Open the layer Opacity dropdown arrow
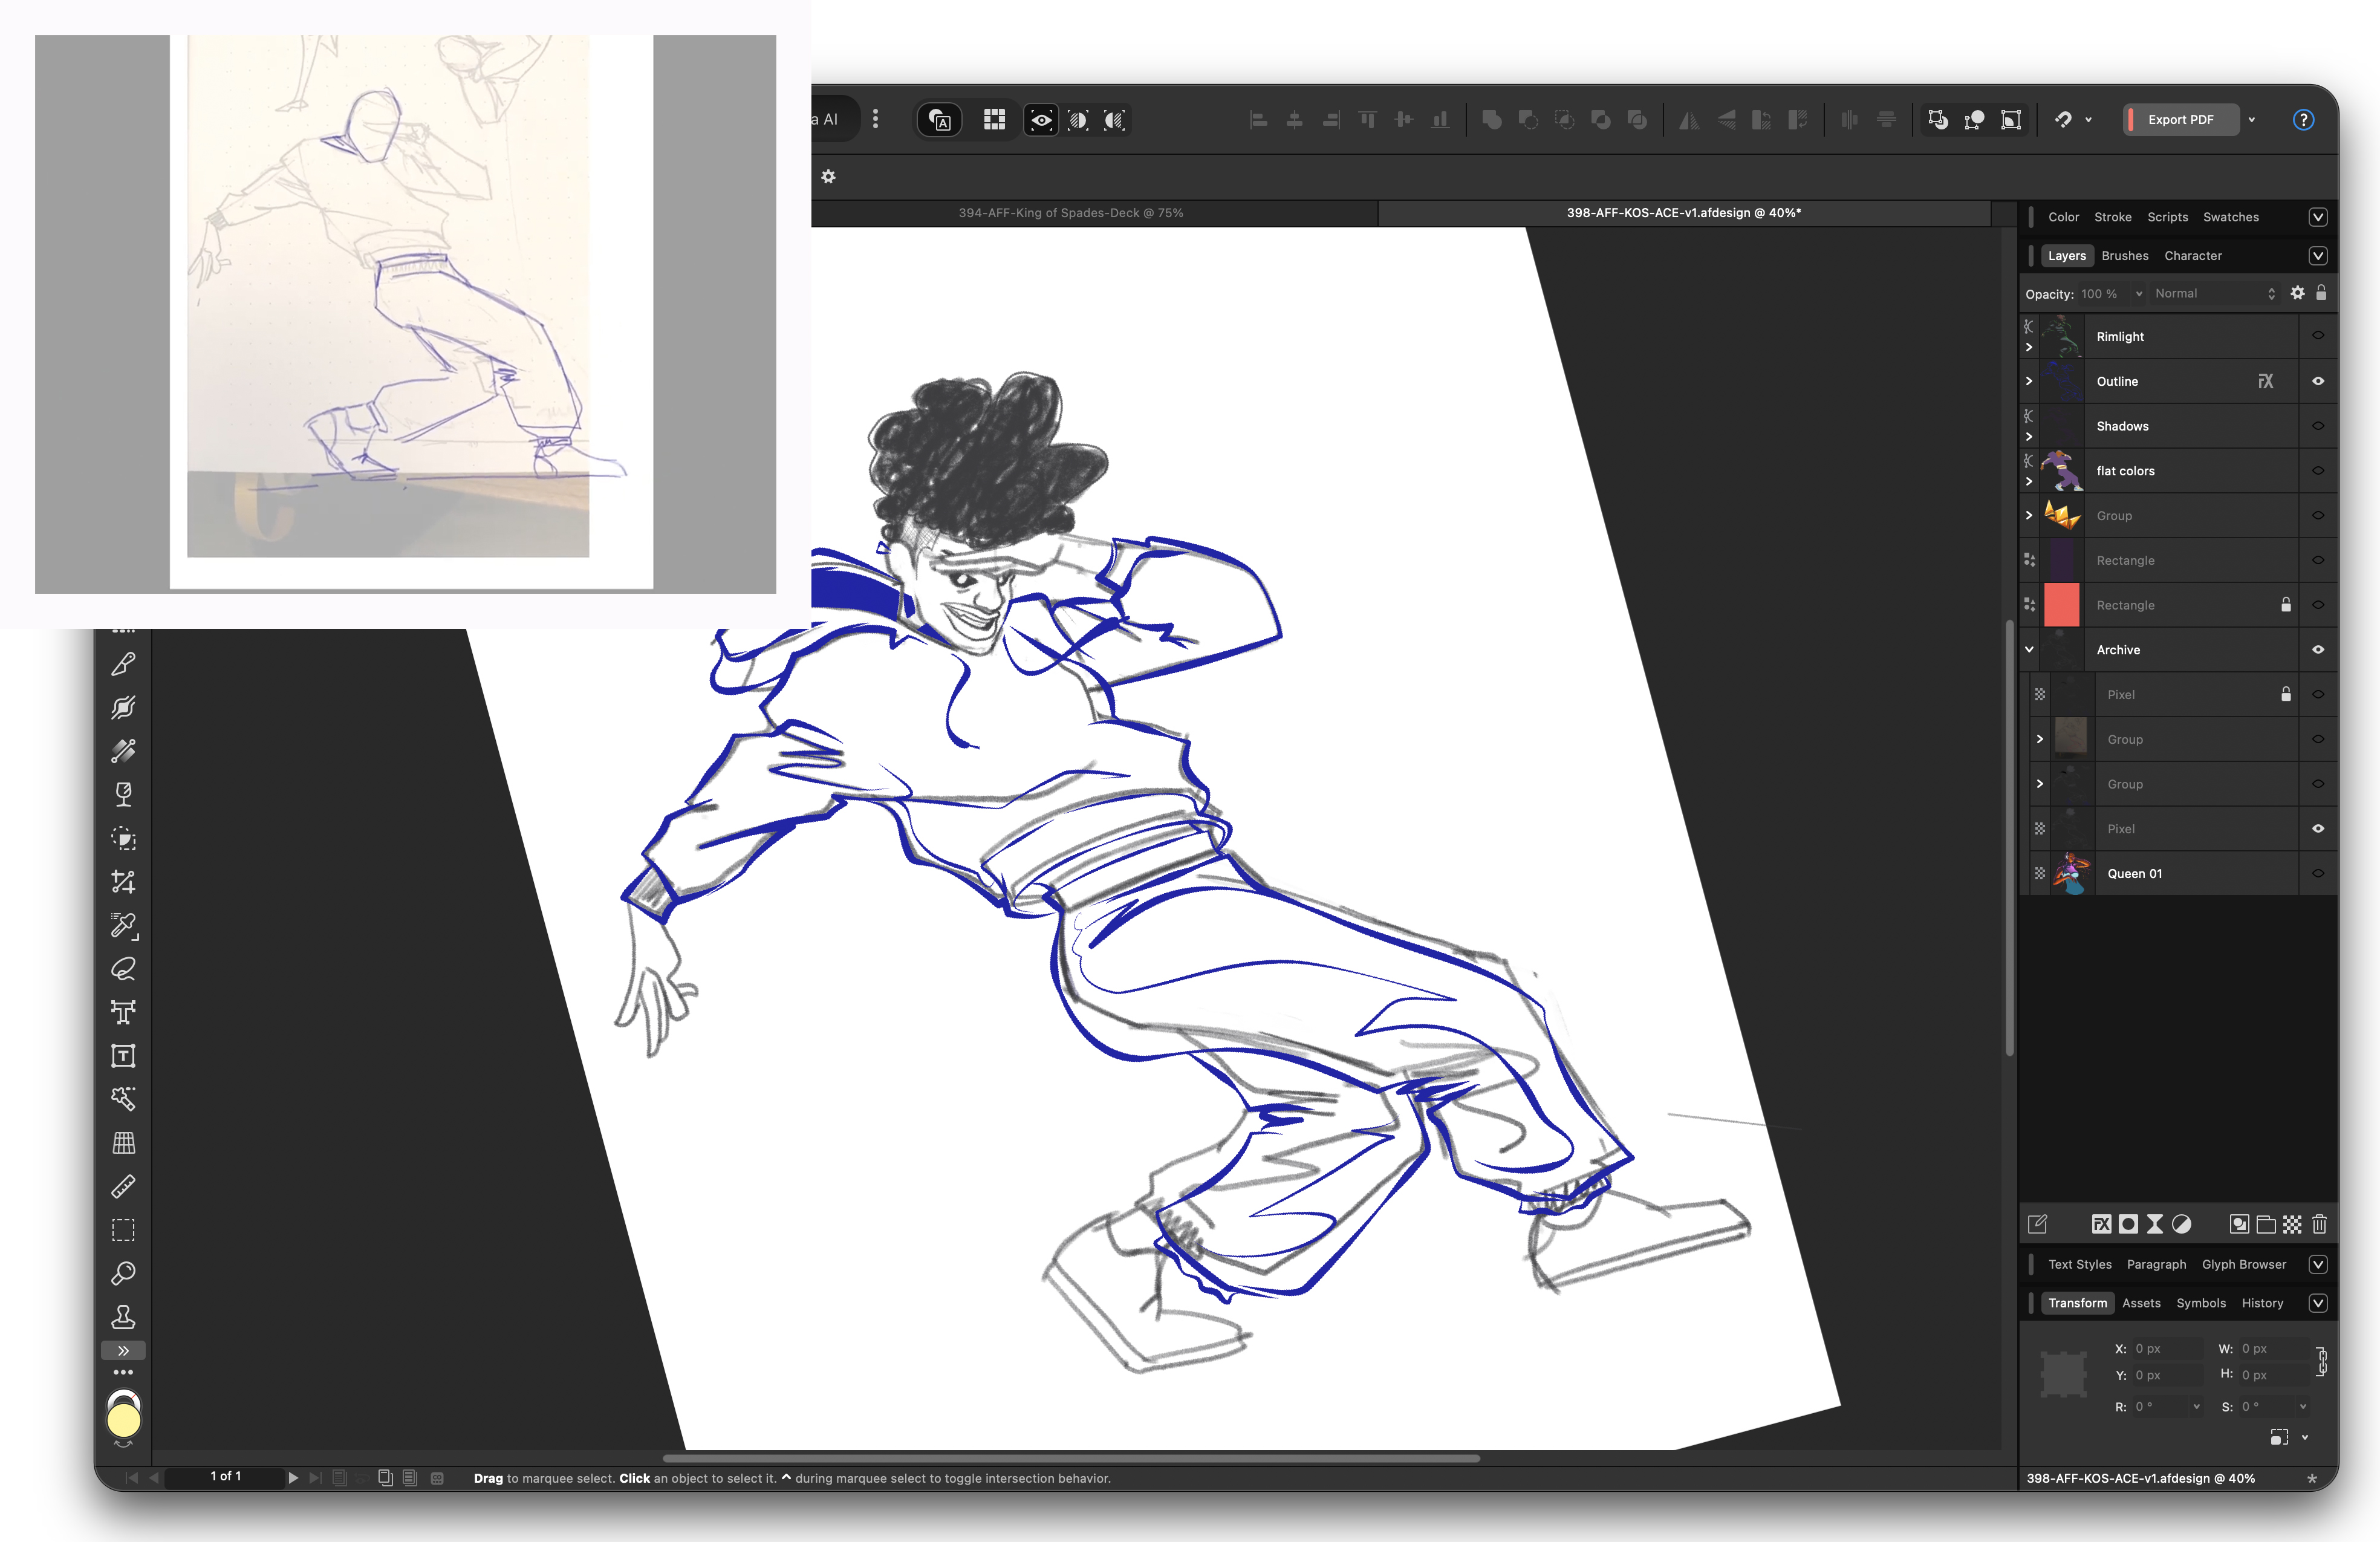Image resolution: width=2380 pixels, height=1542 pixels. [2138, 294]
